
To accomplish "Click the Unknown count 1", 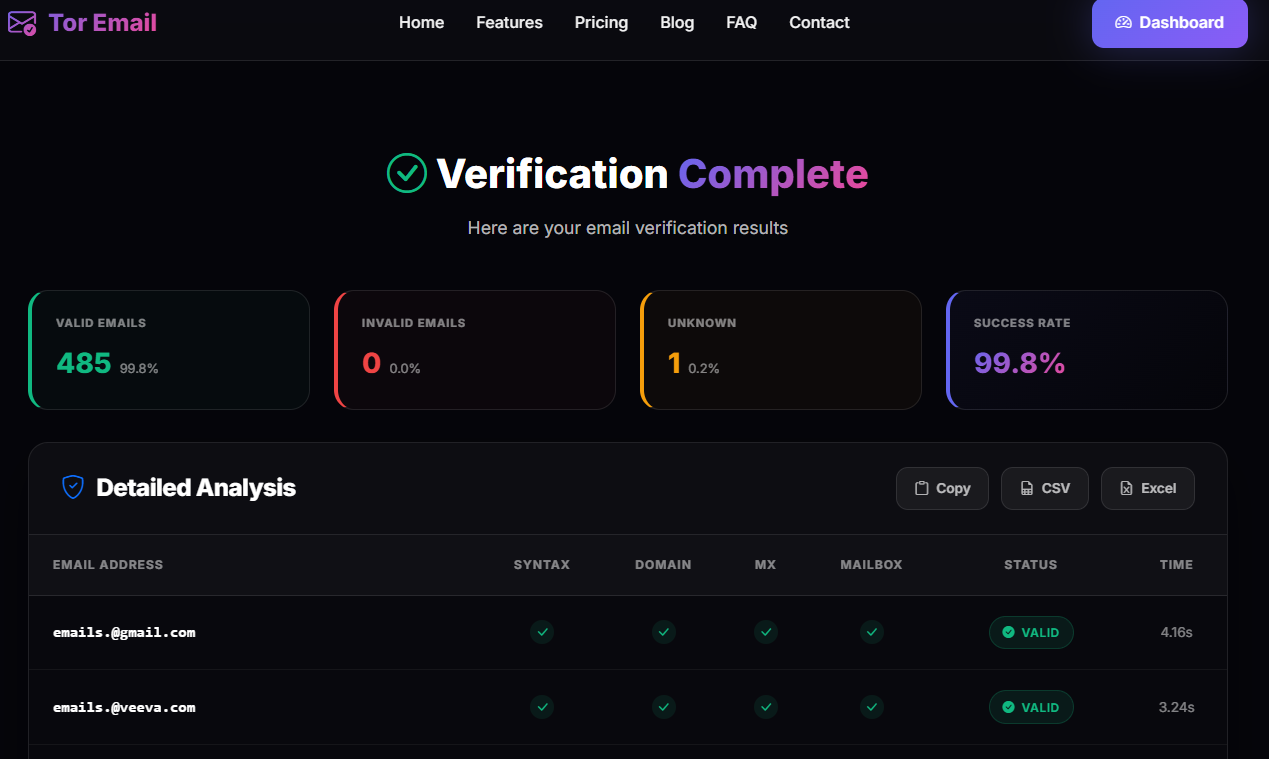I will tap(674, 363).
